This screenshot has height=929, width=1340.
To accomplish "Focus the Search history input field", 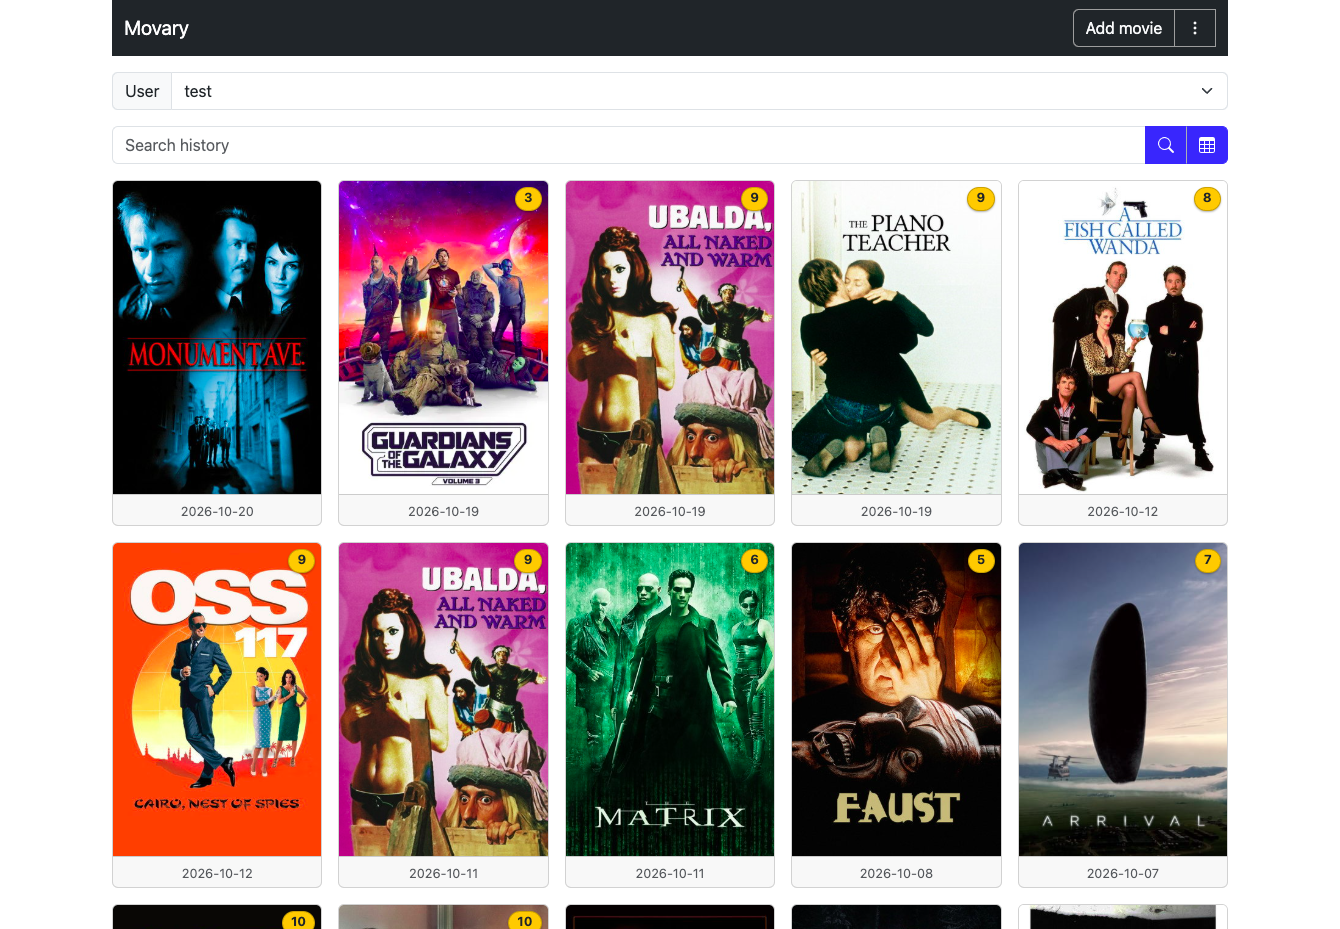I will click(x=628, y=145).
